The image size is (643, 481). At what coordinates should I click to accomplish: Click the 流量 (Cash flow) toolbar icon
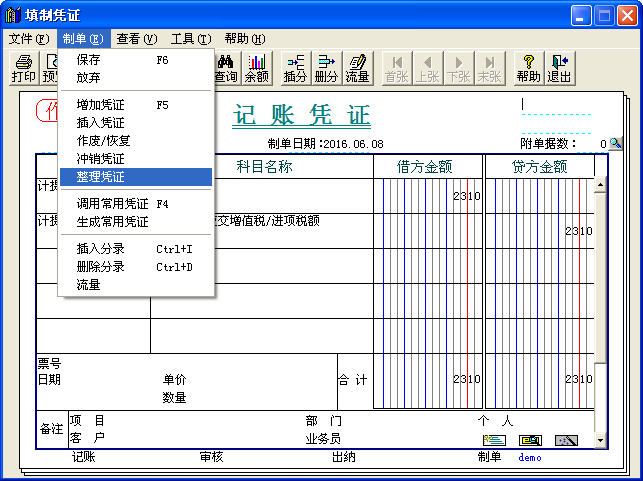click(357, 68)
